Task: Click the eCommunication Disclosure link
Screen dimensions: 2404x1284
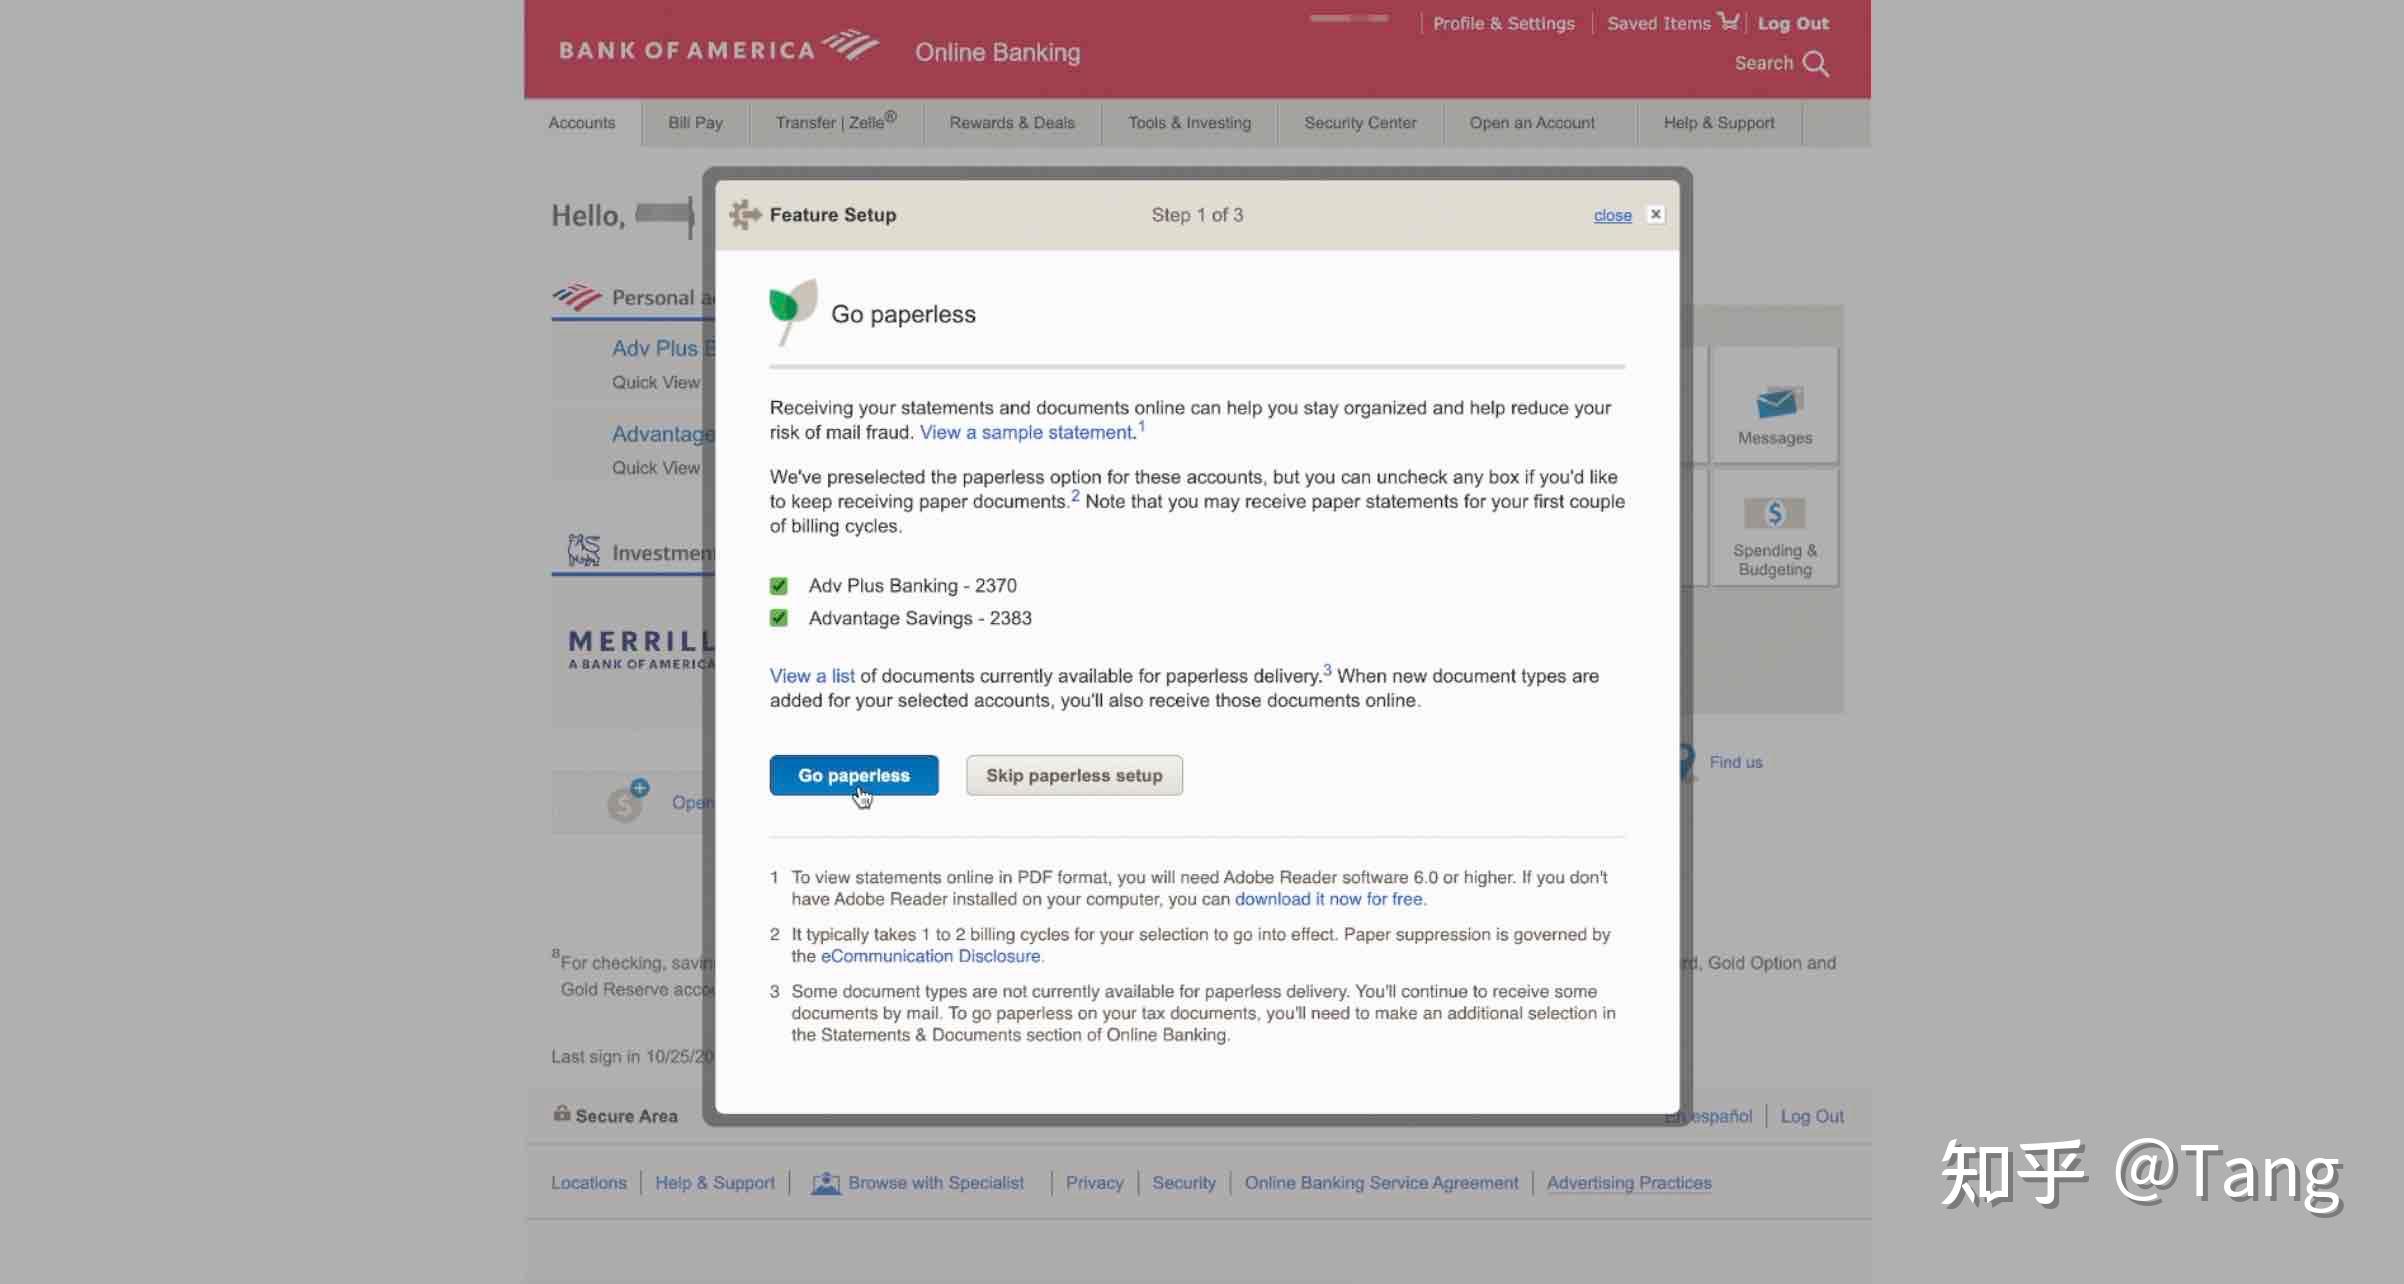Action: [x=930, y=956]
